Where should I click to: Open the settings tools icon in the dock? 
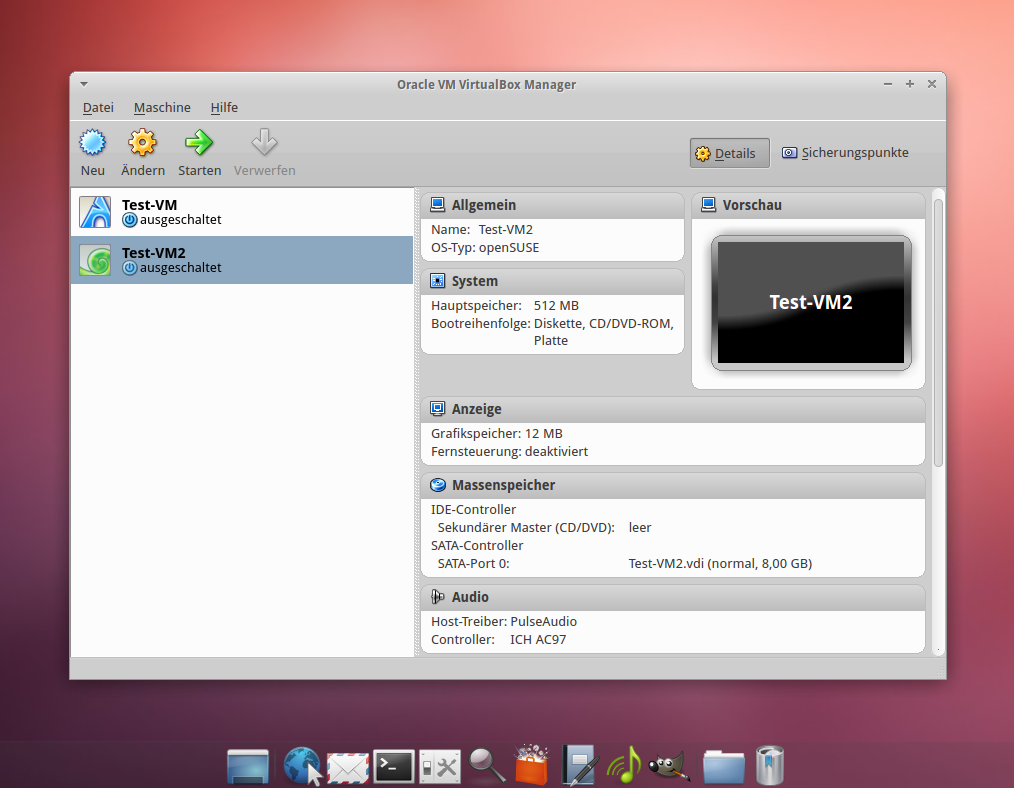(x=440, y=767)
